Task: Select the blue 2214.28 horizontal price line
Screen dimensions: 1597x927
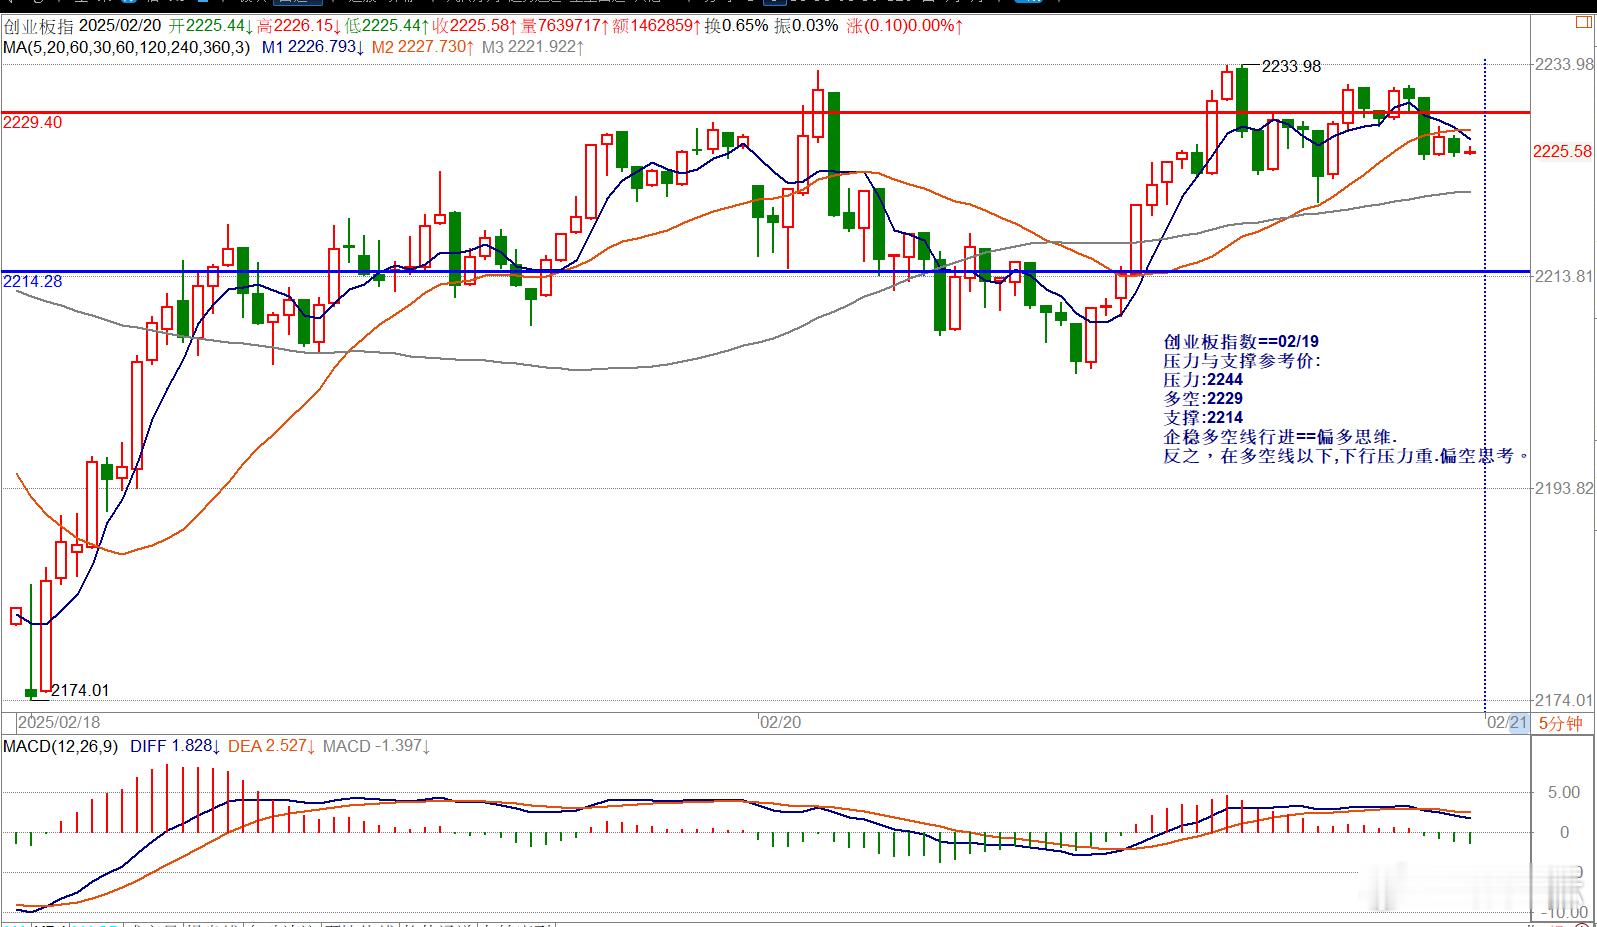Action: (x=765, y=271)
